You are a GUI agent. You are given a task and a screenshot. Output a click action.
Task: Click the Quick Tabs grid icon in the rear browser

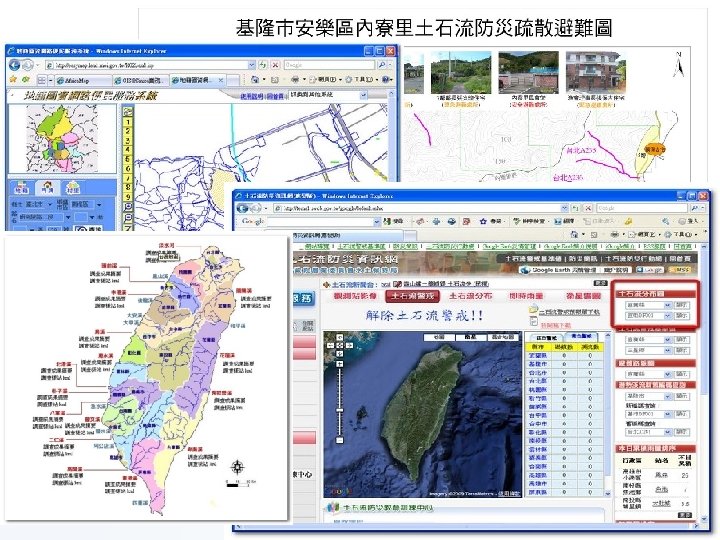click(41, 80)
